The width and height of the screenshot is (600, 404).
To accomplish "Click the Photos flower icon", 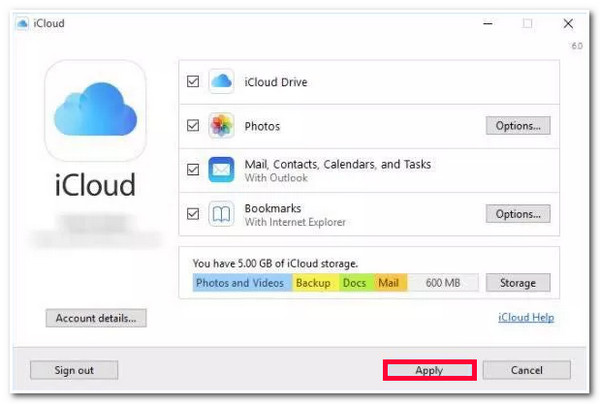I will (221, 125).
